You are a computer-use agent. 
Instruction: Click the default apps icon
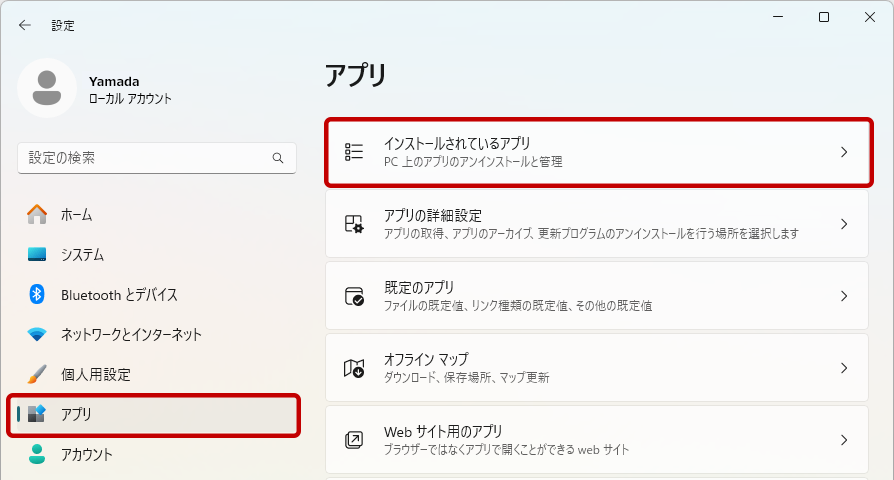[x=354, y=296]
